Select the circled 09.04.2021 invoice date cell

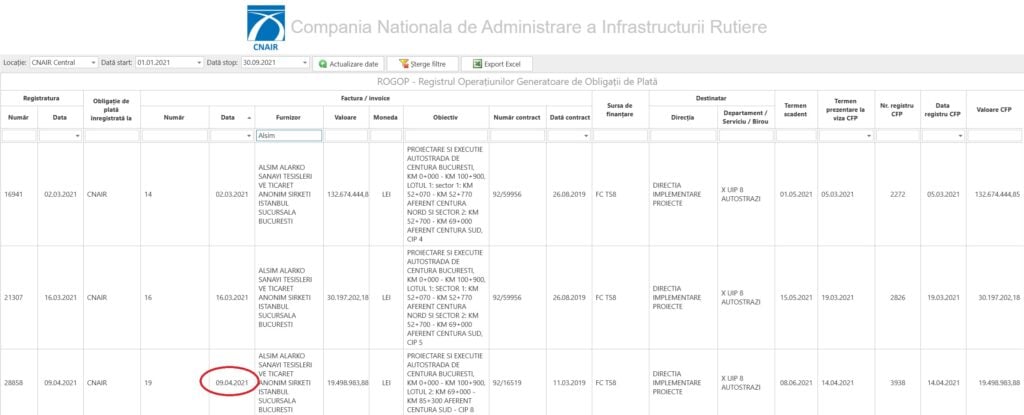click(x=231, y=381)
